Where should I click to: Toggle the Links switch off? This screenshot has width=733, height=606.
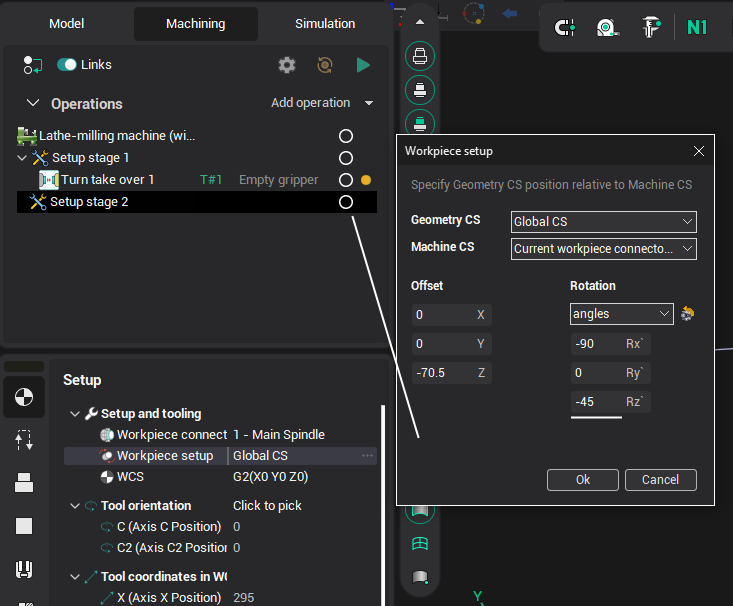[67, 65]
